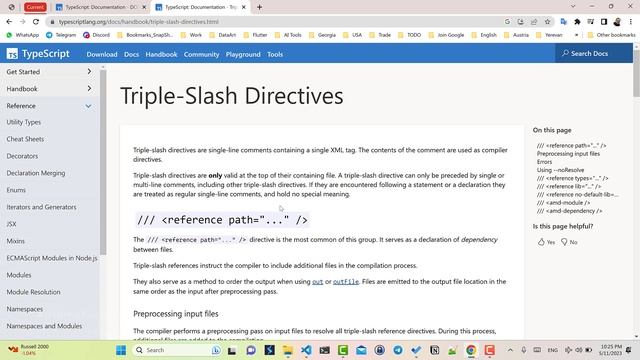Click the 'outFile' compiler option link
Image resolution: width=640 pixels, height=360 pixels.
tap(346, 282)
